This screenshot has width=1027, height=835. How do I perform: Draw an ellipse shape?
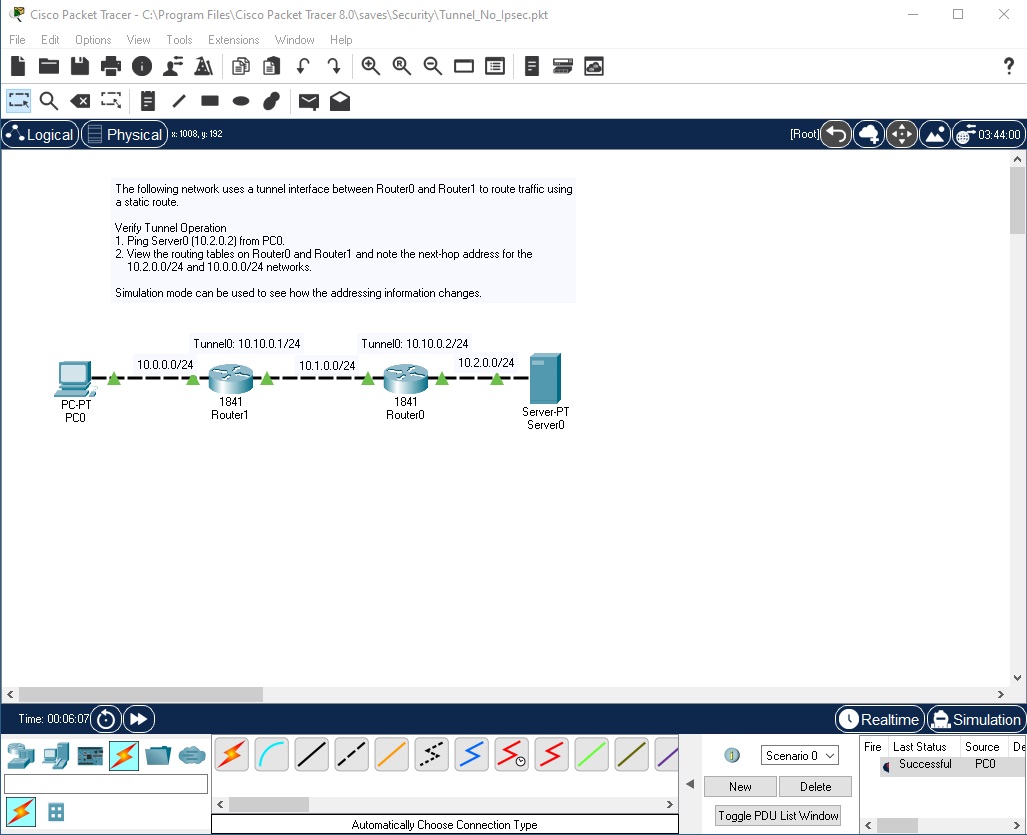click(x=241, y=101)
